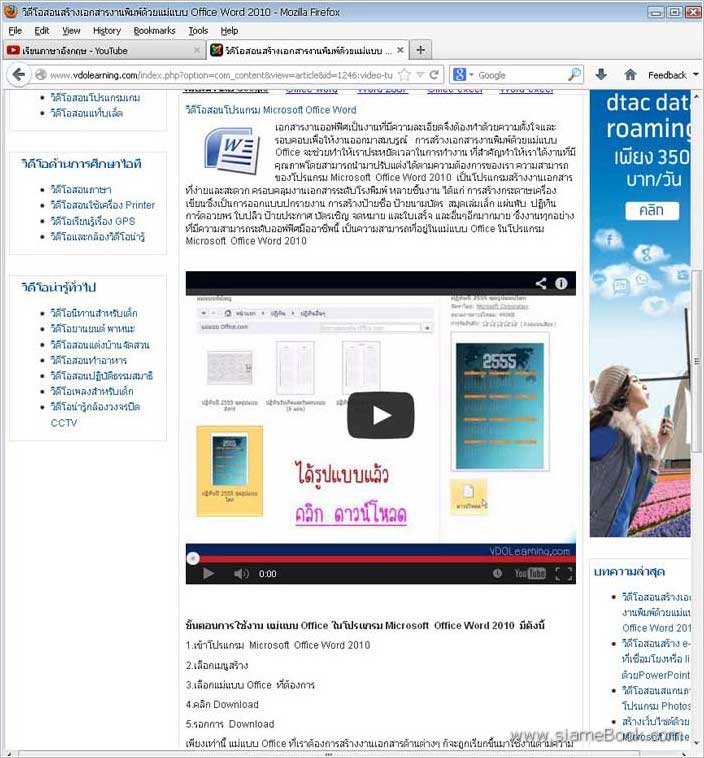This screenshot has width=704, height=758.
Task: Open a new tab with plus button
Action: tap(421, 50)
